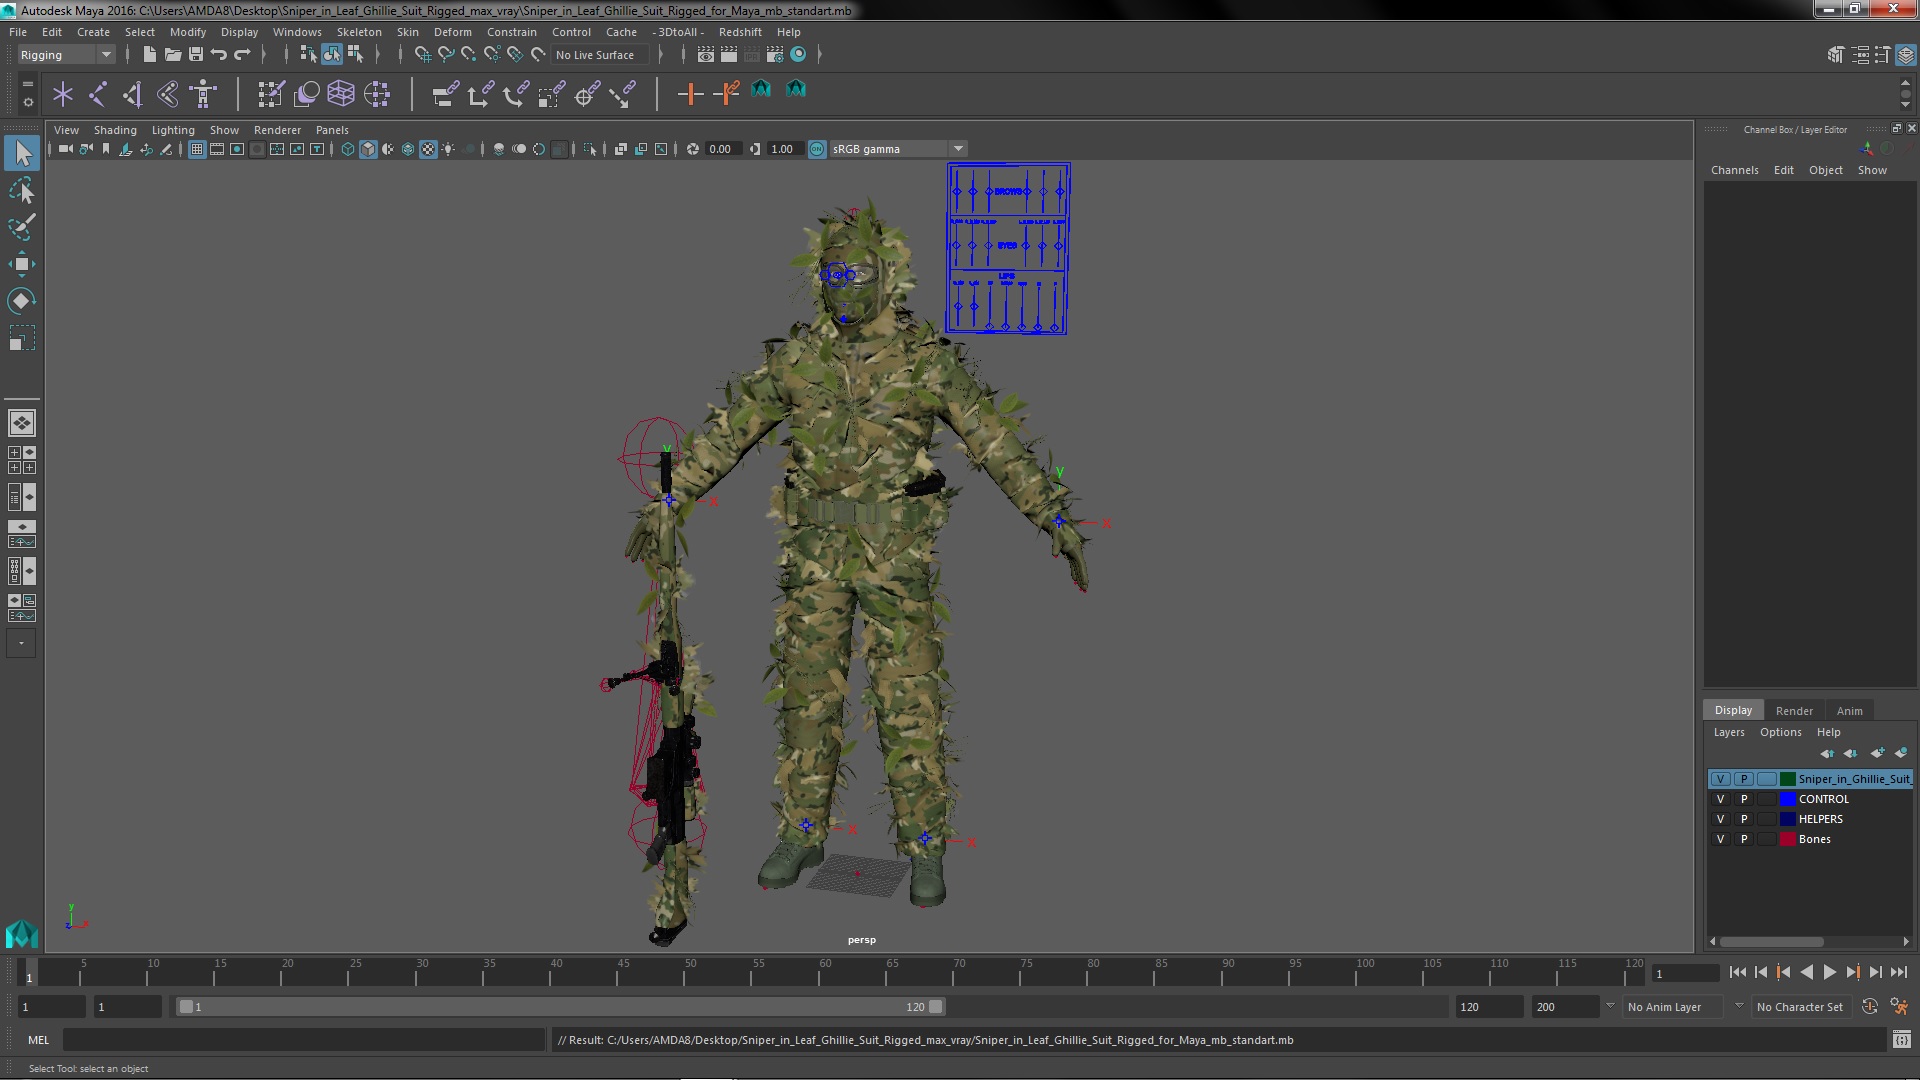Viewport: 1920px width, 1080px height.
Task: Toggle visibility of the Bones layer
Action: pos(1720,839)
